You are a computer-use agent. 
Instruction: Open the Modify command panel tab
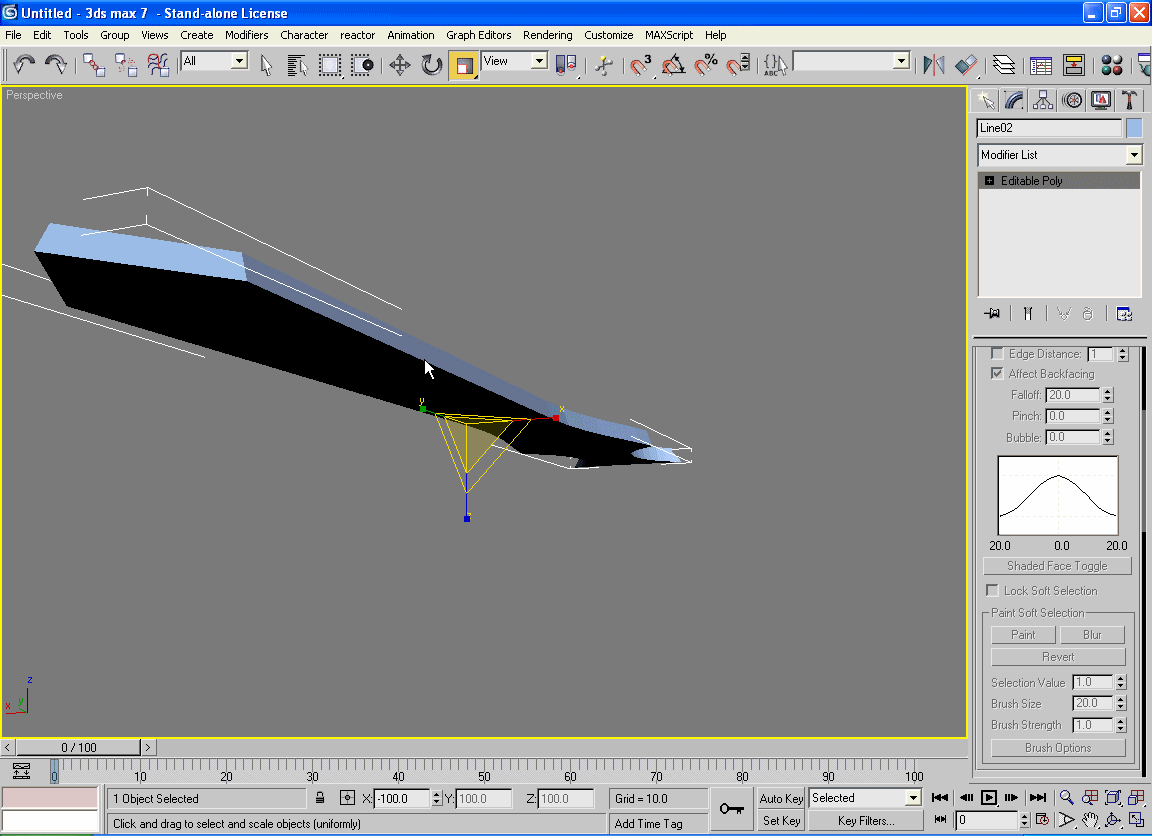1014,100
